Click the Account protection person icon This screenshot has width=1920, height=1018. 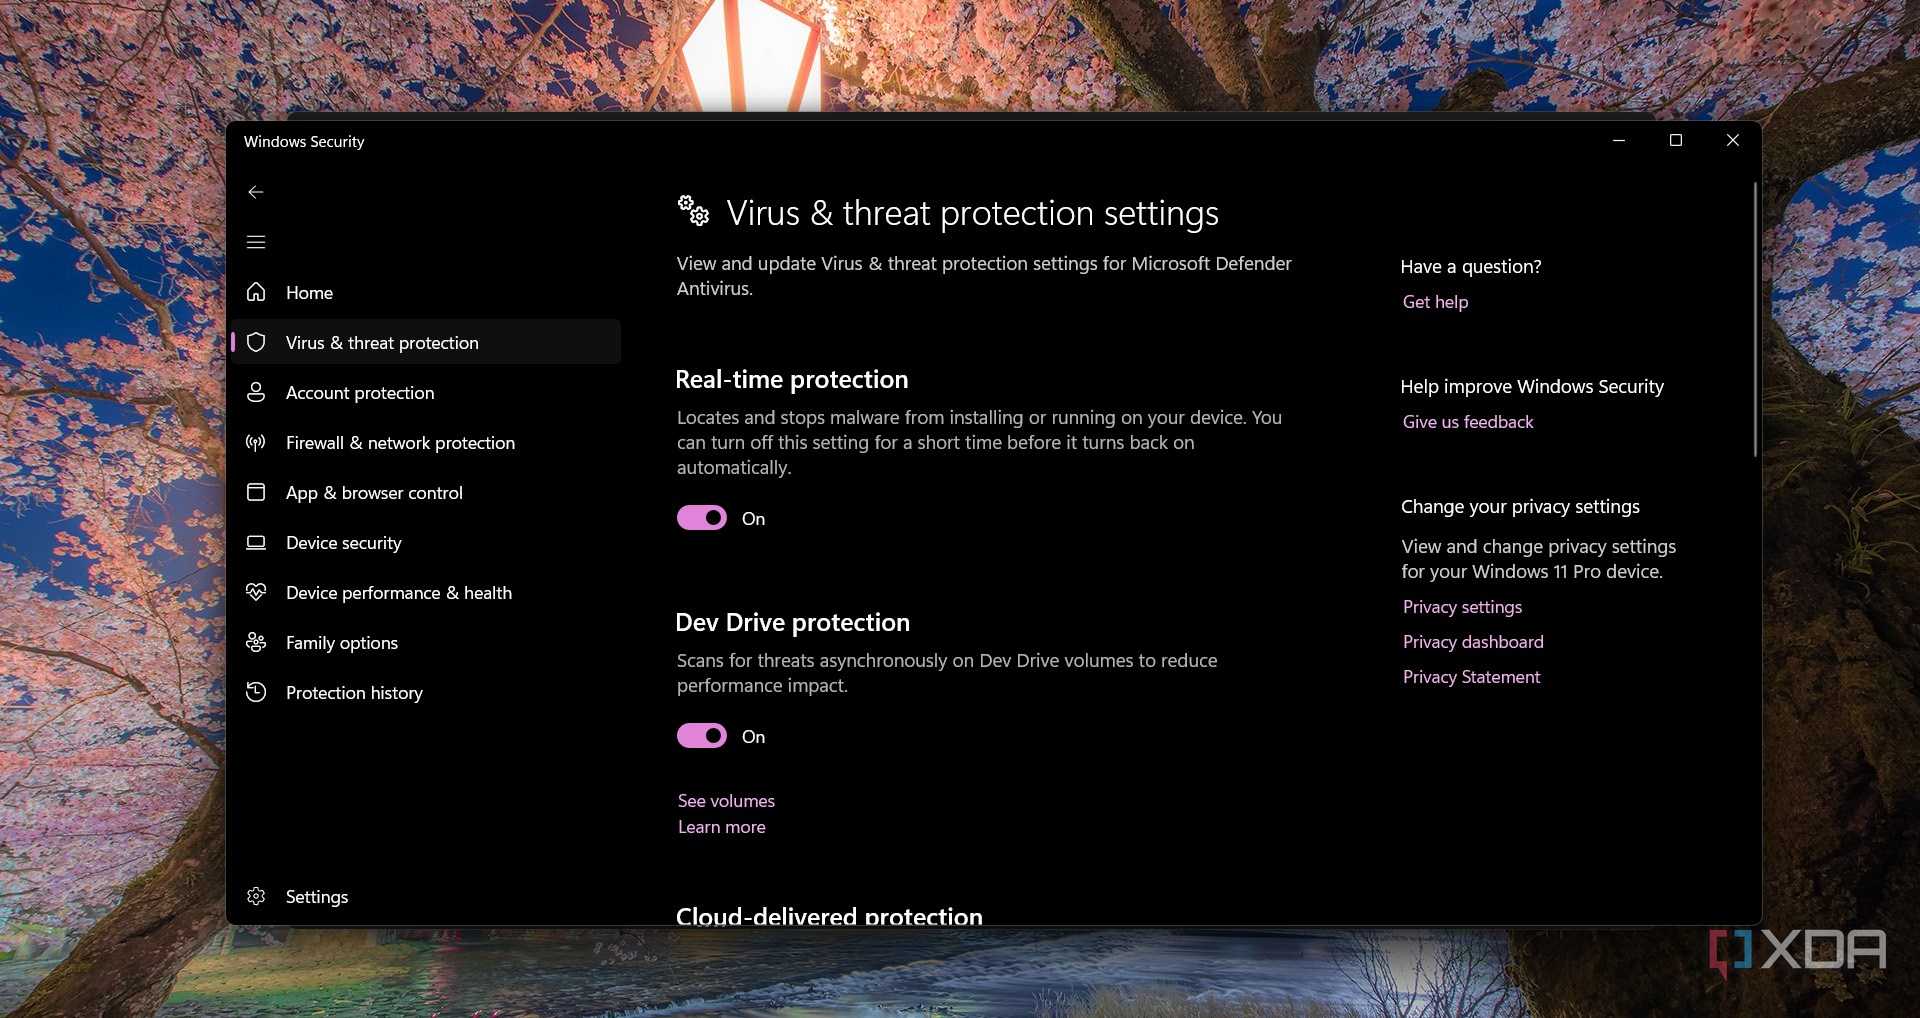pyautogui.click(x=256, y=392)
